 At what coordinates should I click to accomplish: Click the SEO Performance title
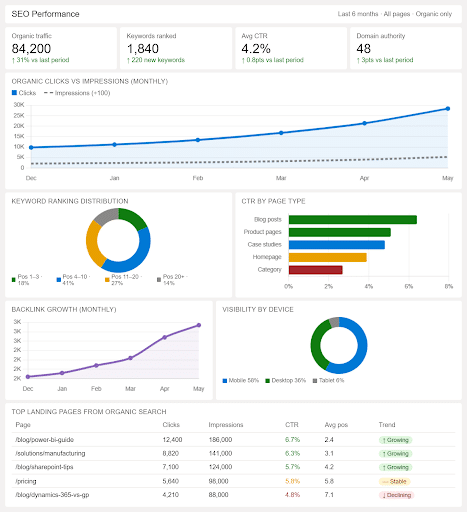pyautogui.click(x=45, y=14)
